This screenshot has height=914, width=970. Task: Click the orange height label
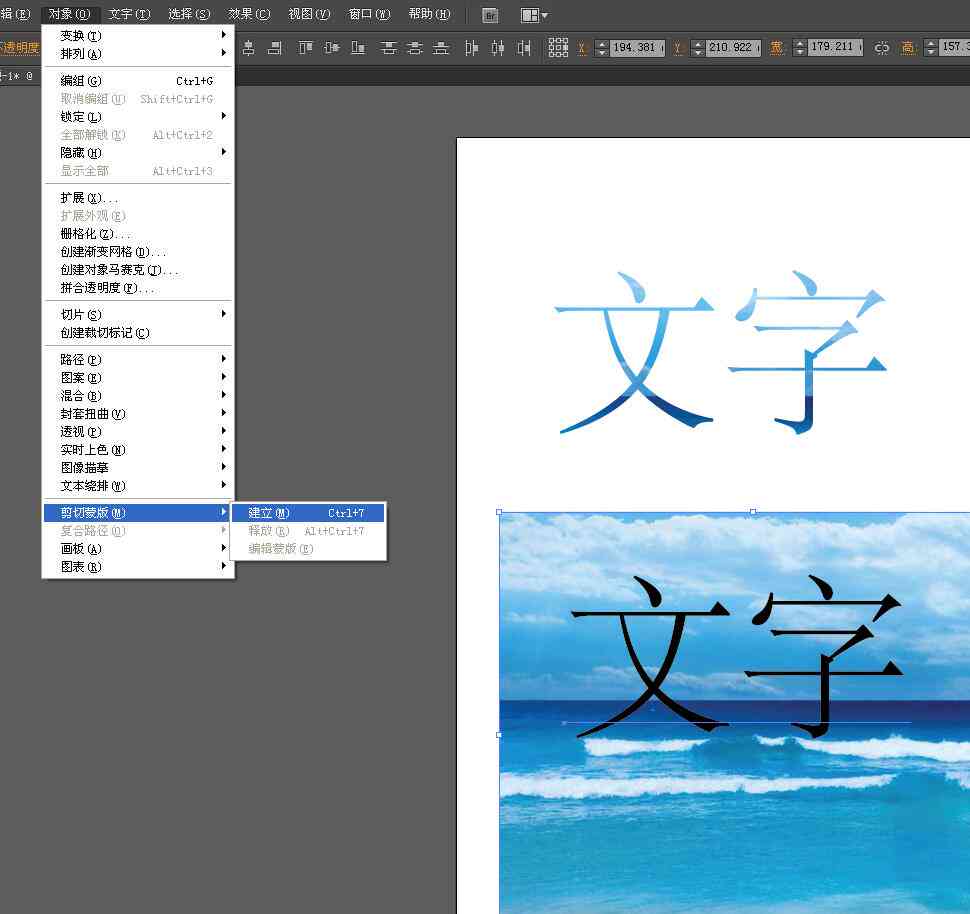(x=908, y=48)
